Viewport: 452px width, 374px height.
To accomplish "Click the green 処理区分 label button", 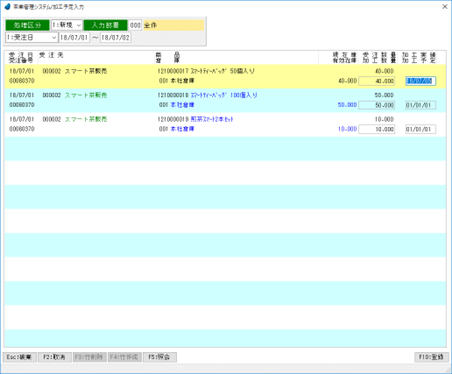I will click(x=28, y=25).
